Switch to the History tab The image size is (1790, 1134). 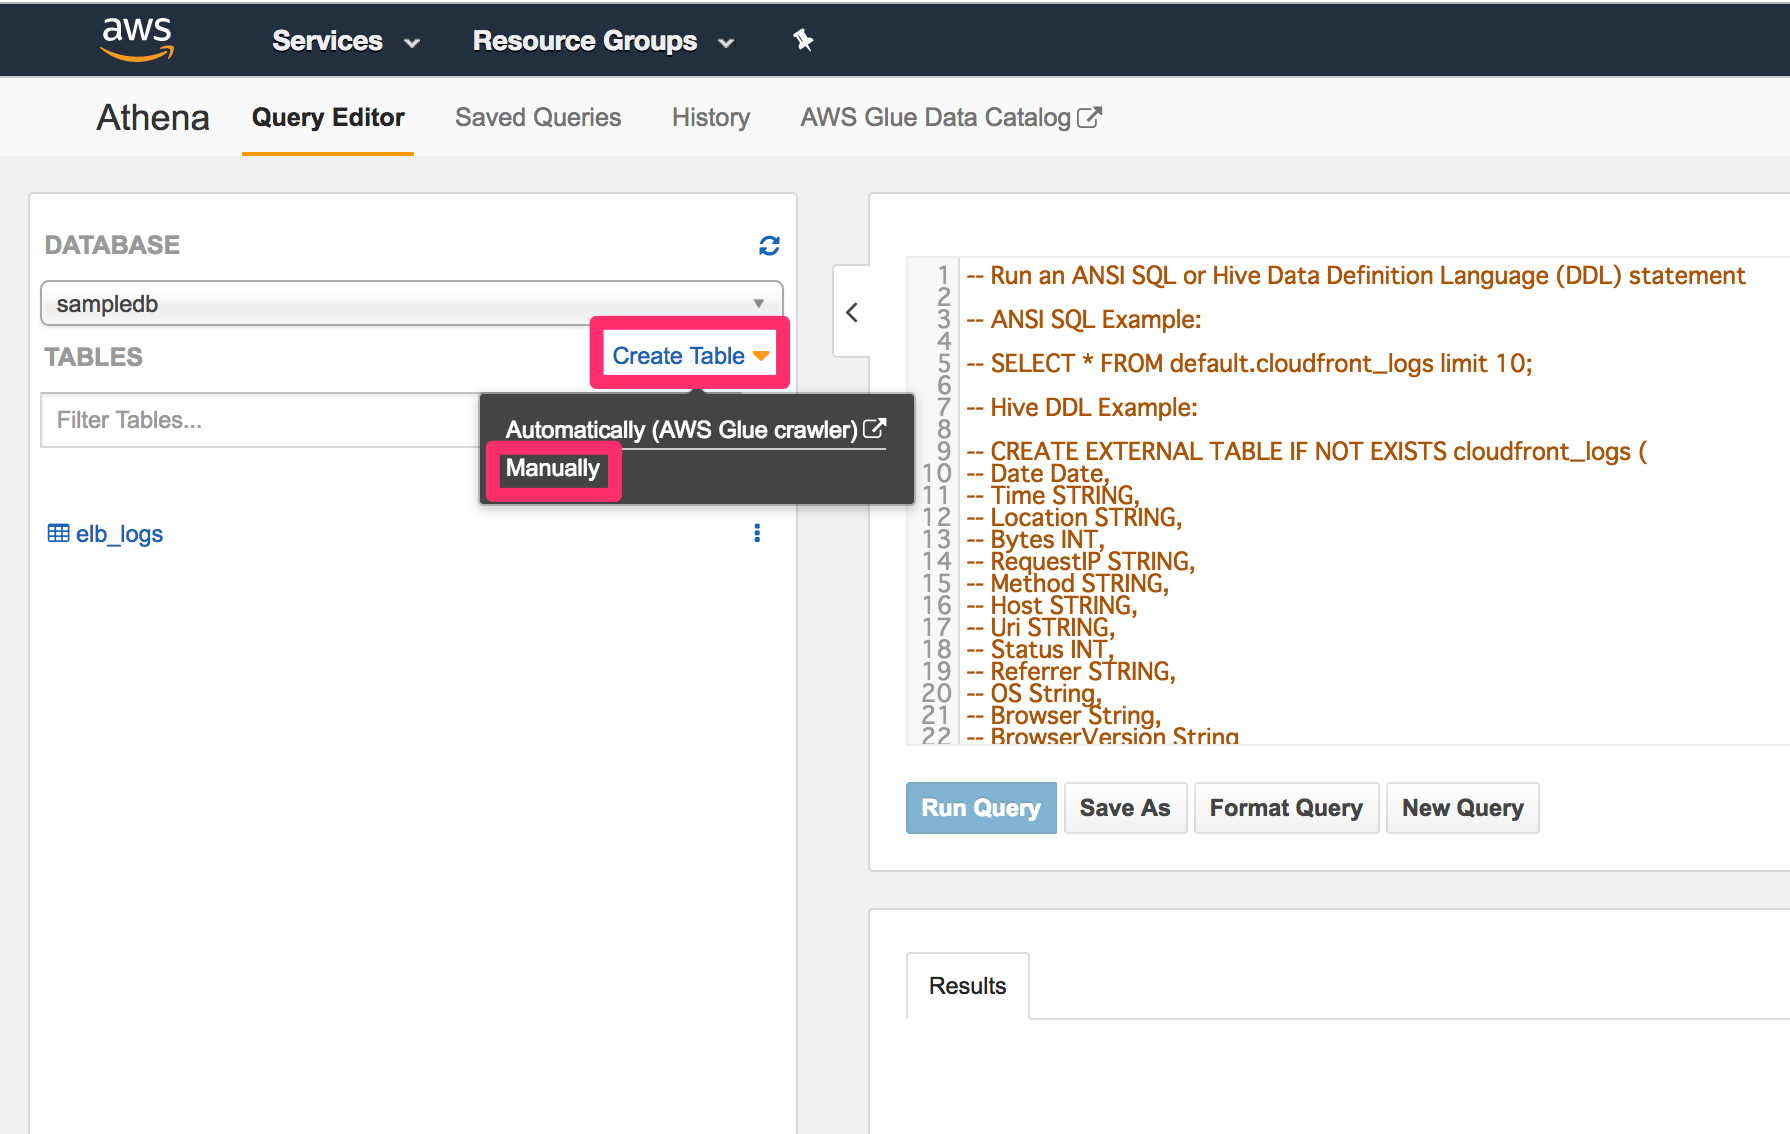(x=710, y=117)
